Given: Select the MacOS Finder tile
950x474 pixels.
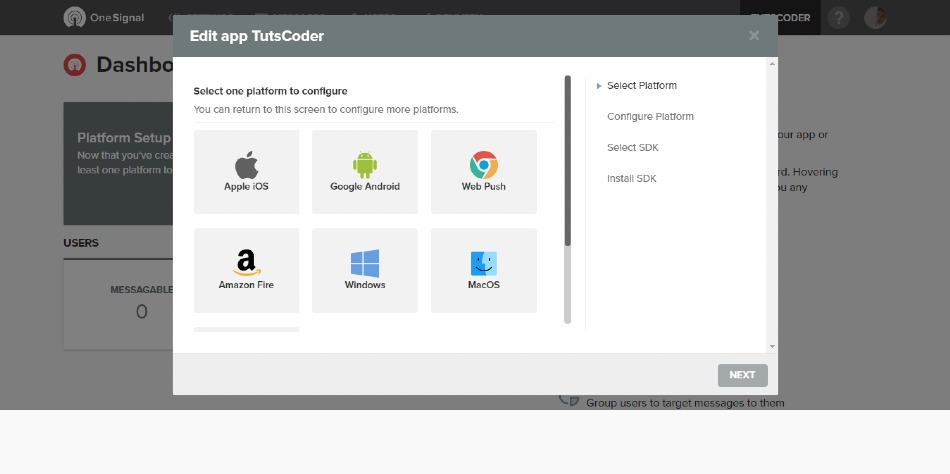Looking at the screenshot, I should click(483, 270).
